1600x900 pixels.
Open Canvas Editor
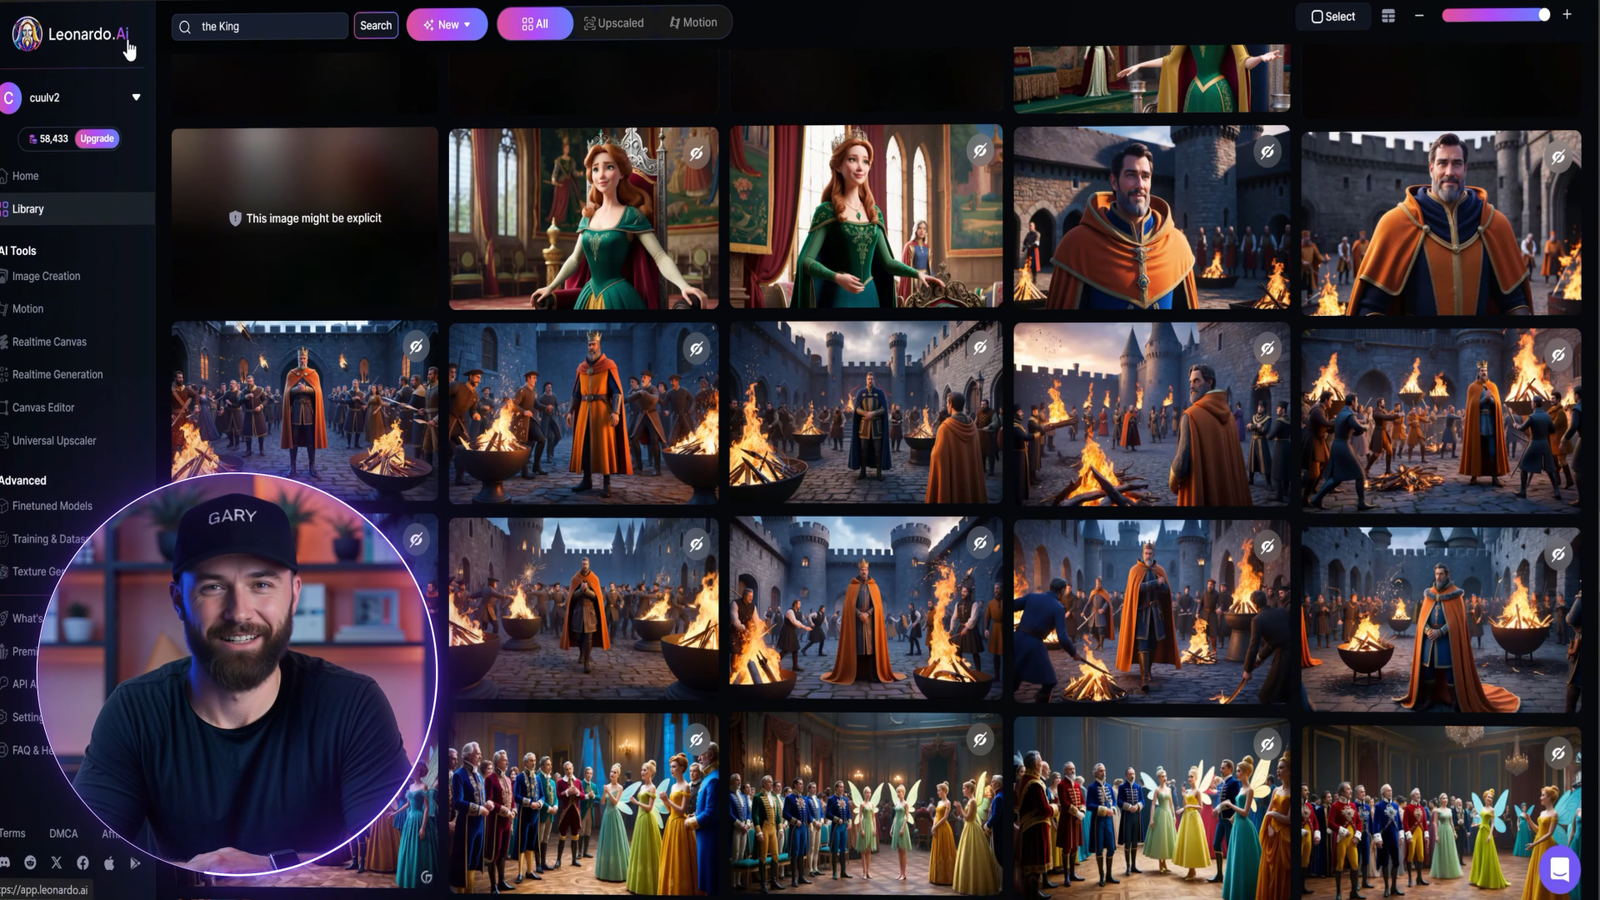43,408
